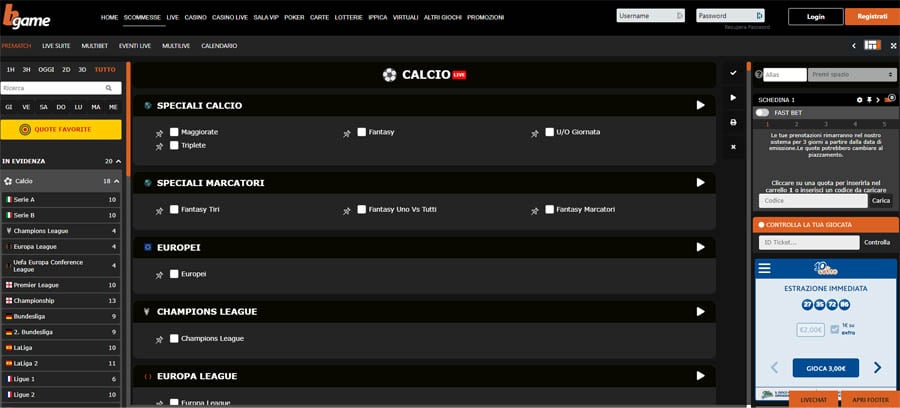900x408 pixels.
Task: Open the betslip settings gear
Action: [859, 100]
